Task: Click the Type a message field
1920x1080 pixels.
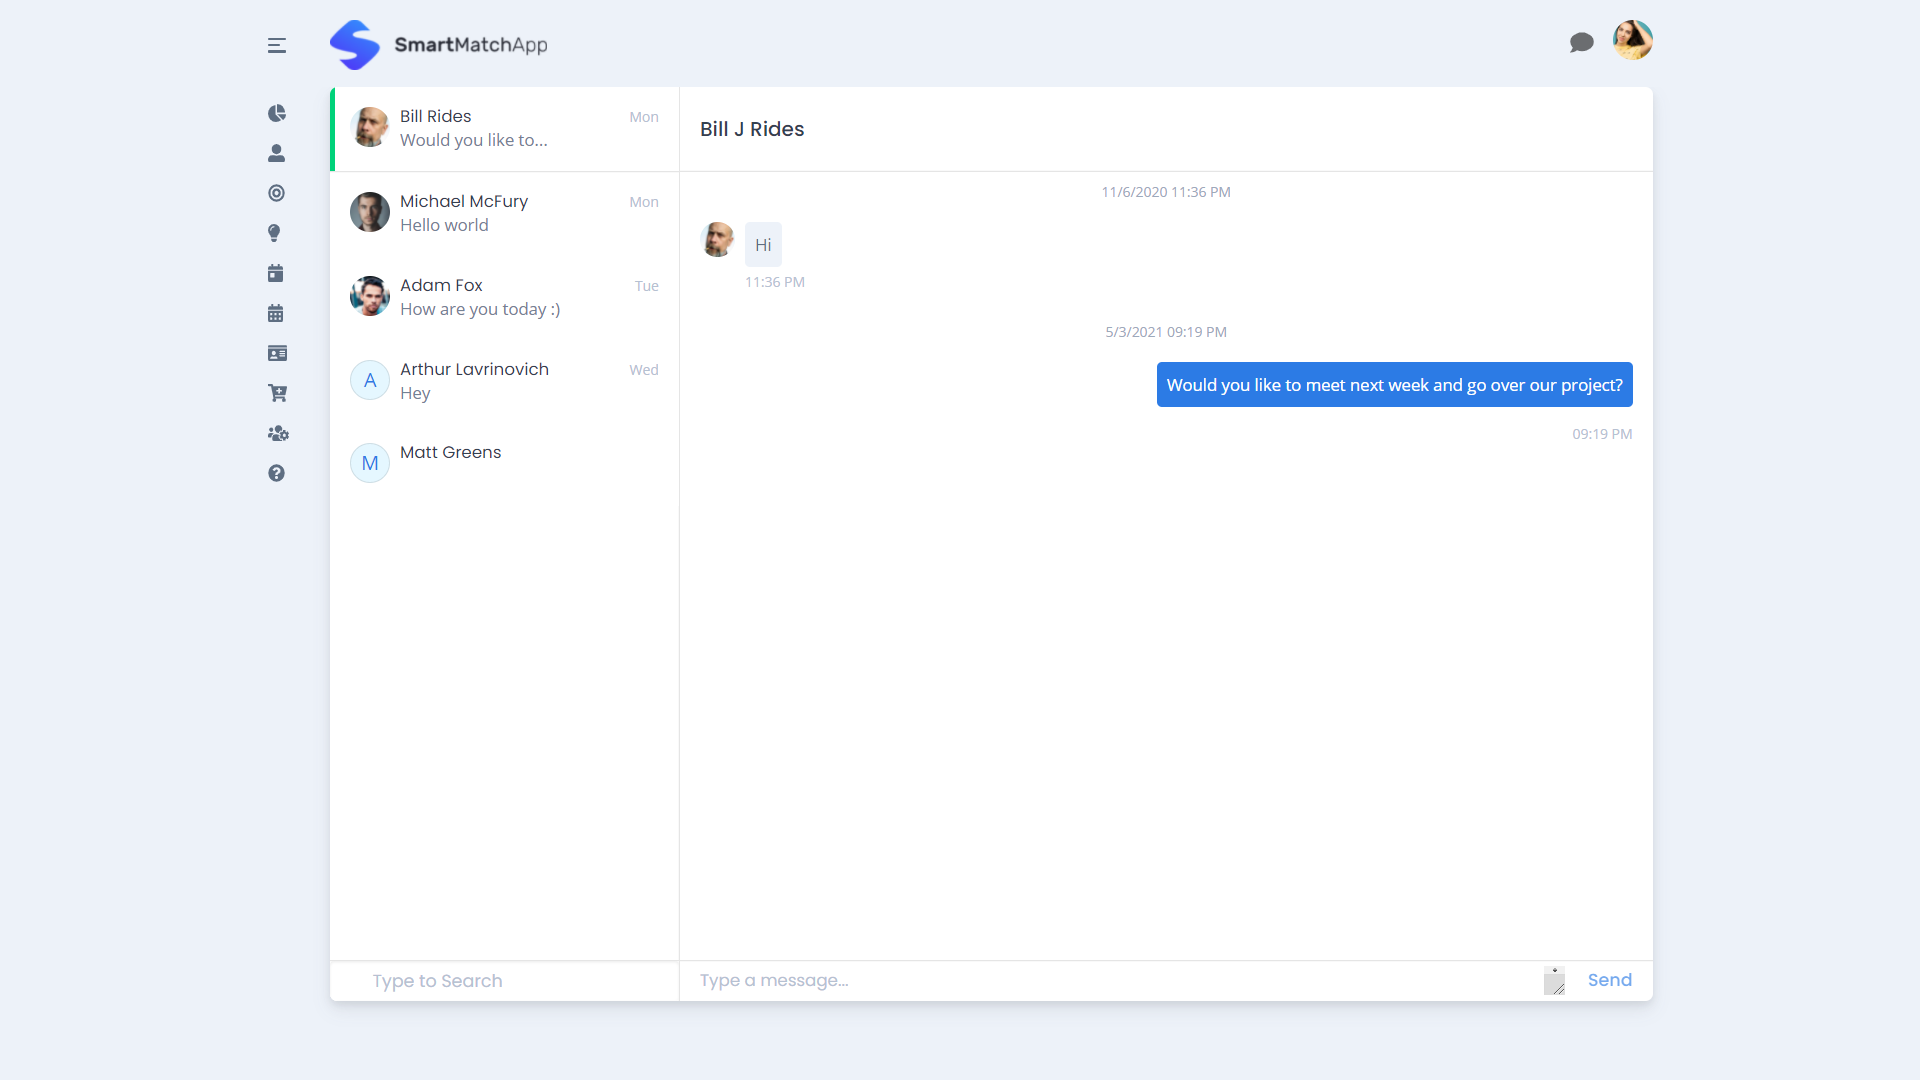Action: pyautogui.click(x=900, y=981)
